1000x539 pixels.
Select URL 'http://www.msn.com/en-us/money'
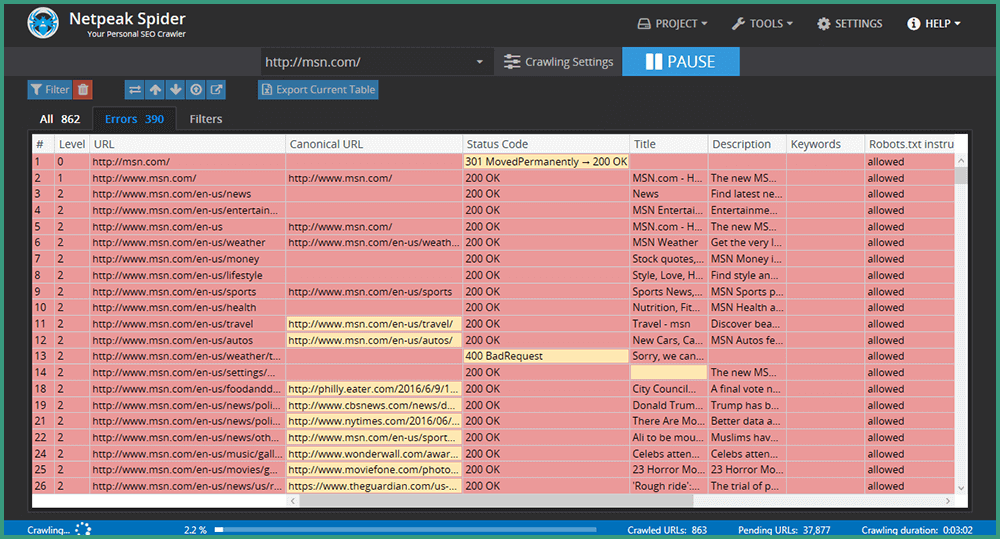188,259
